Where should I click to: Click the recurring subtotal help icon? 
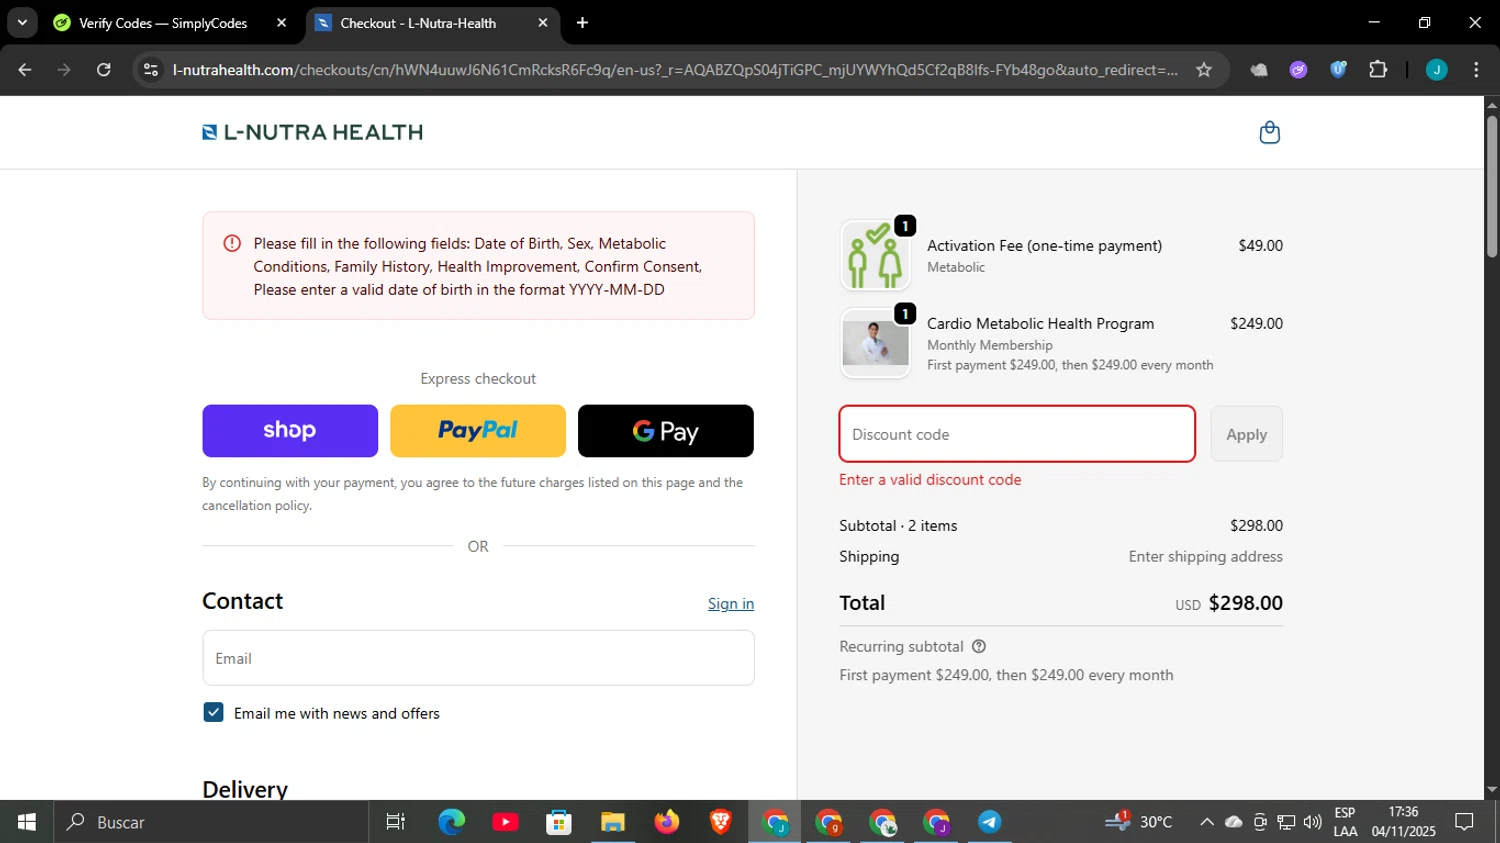(979, 647)
